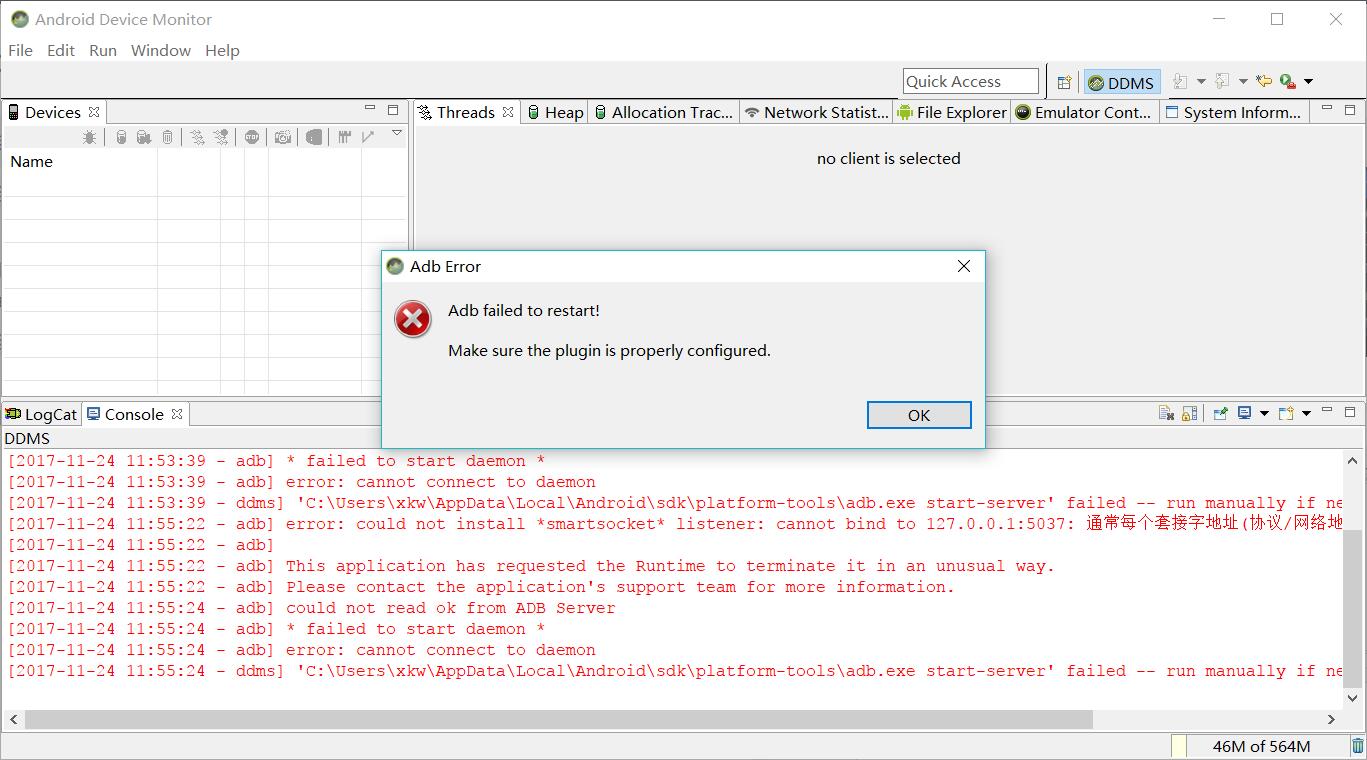Open the Run menu
Image resolution: width=1367 pixels, height=760 pixels.
[x=103, y=50]
